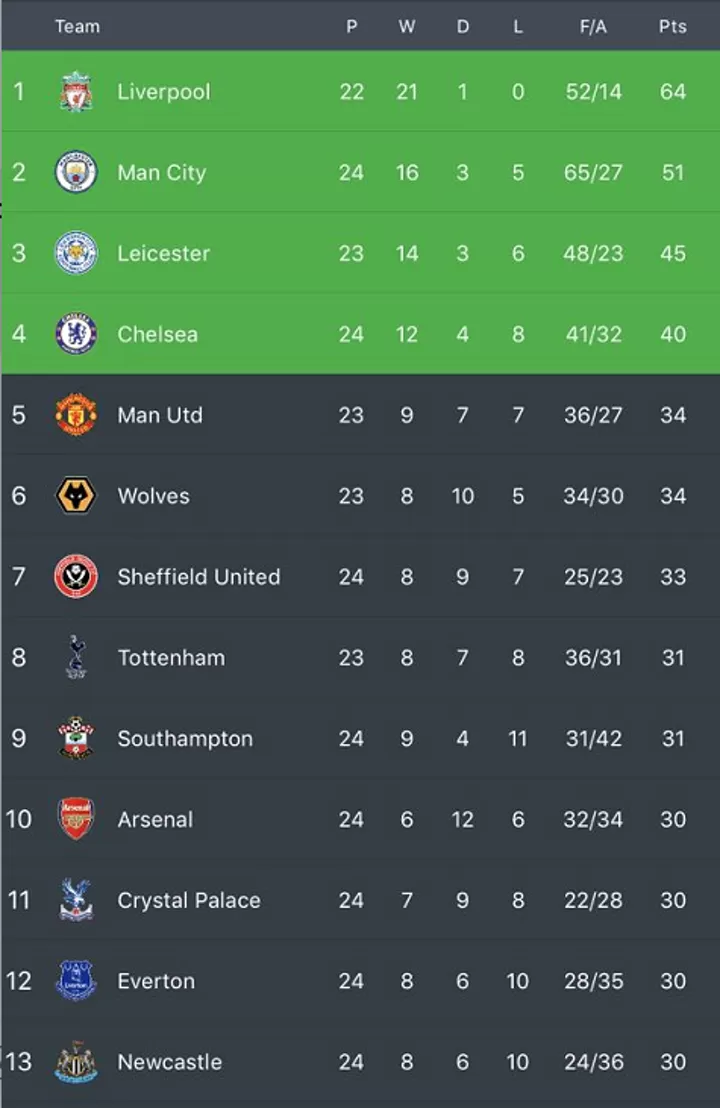Image resolution: width=720 pixels, height=1108 pixels.
Task: Click Liverpool's 64 points value
Action: click(x=673, y=92)
